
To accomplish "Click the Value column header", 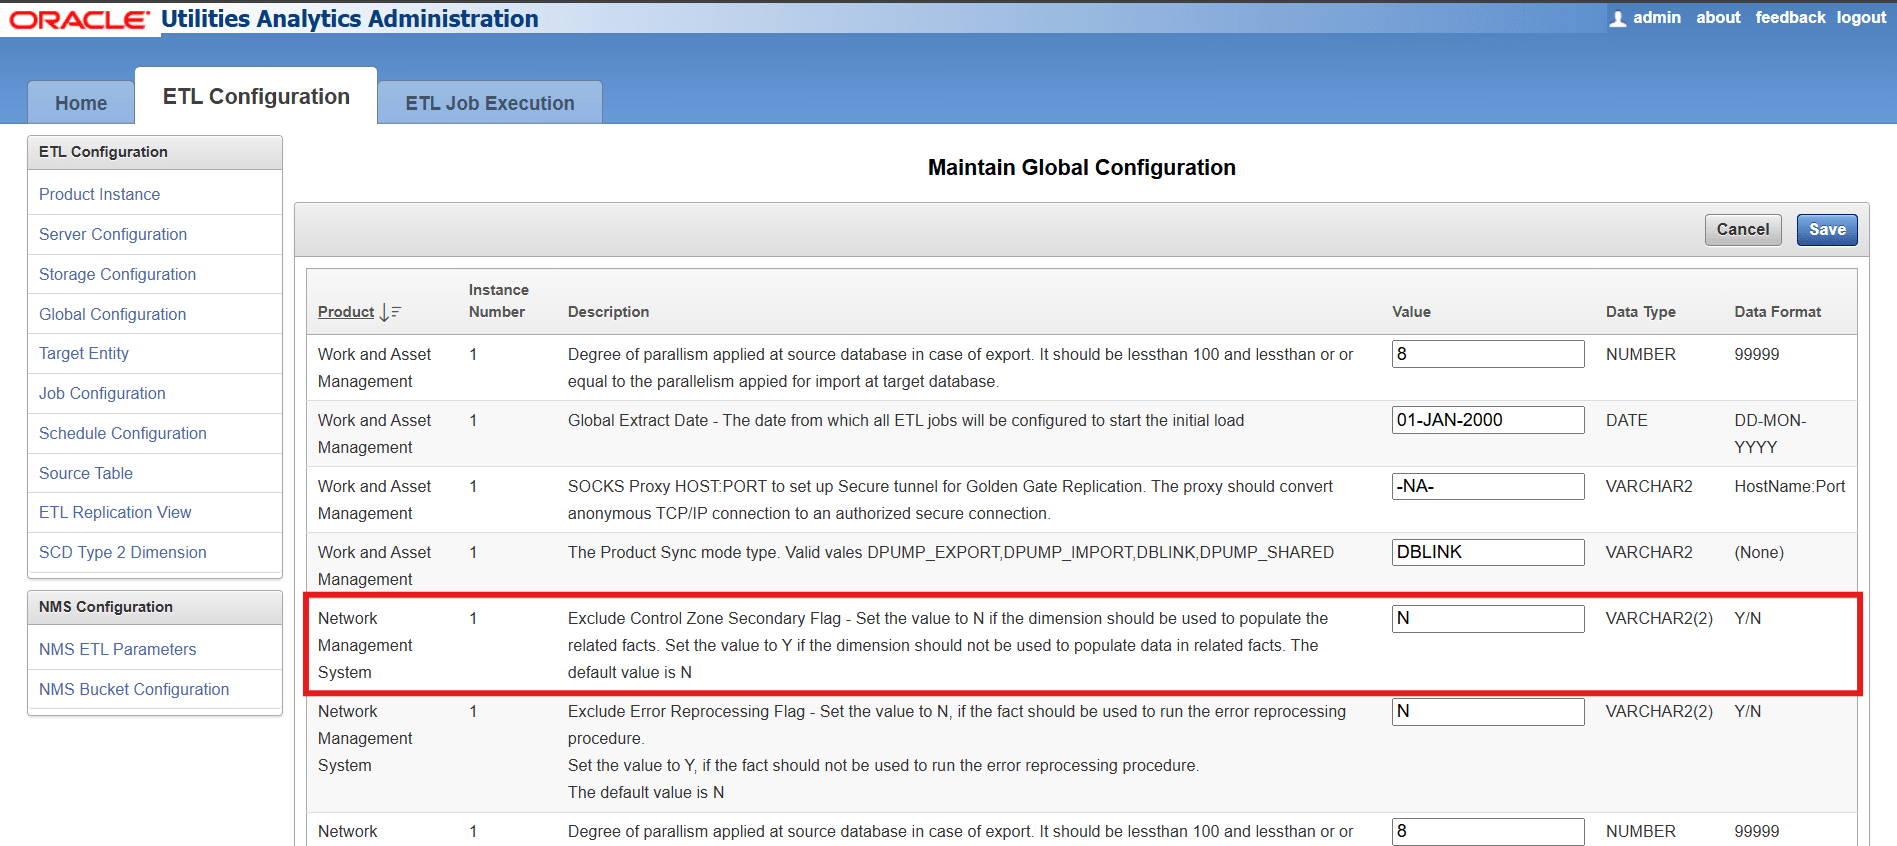I will click(1411, 312).
